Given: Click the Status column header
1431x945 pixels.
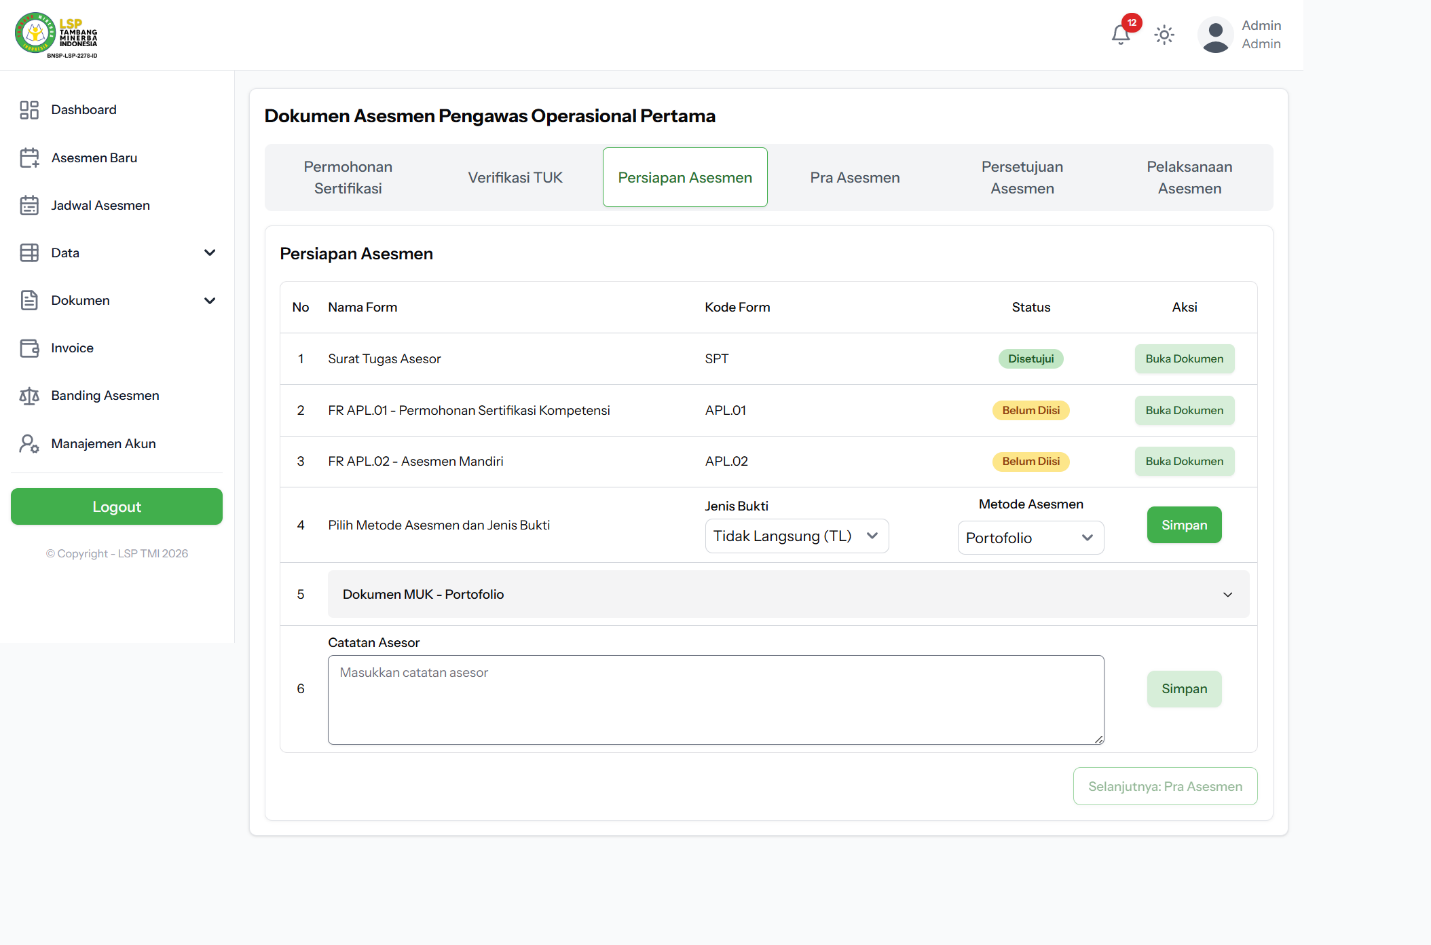Looking at the screenshot, I should [1031, 307].
